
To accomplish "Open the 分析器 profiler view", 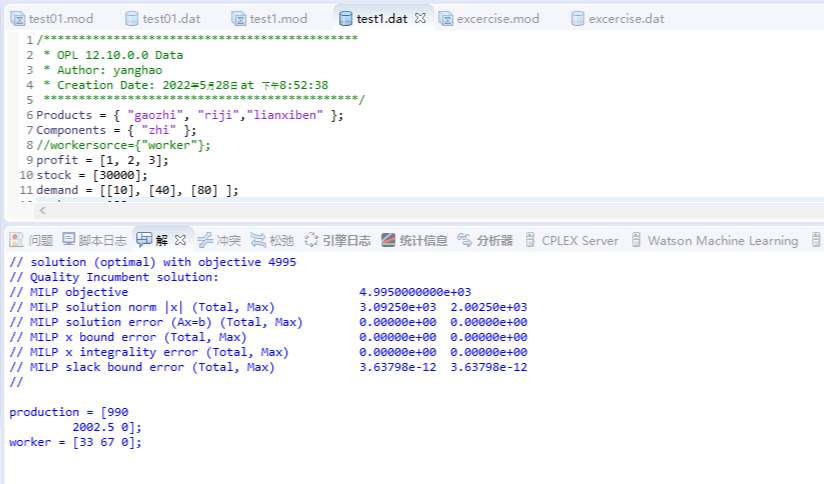I will point(485,240).
